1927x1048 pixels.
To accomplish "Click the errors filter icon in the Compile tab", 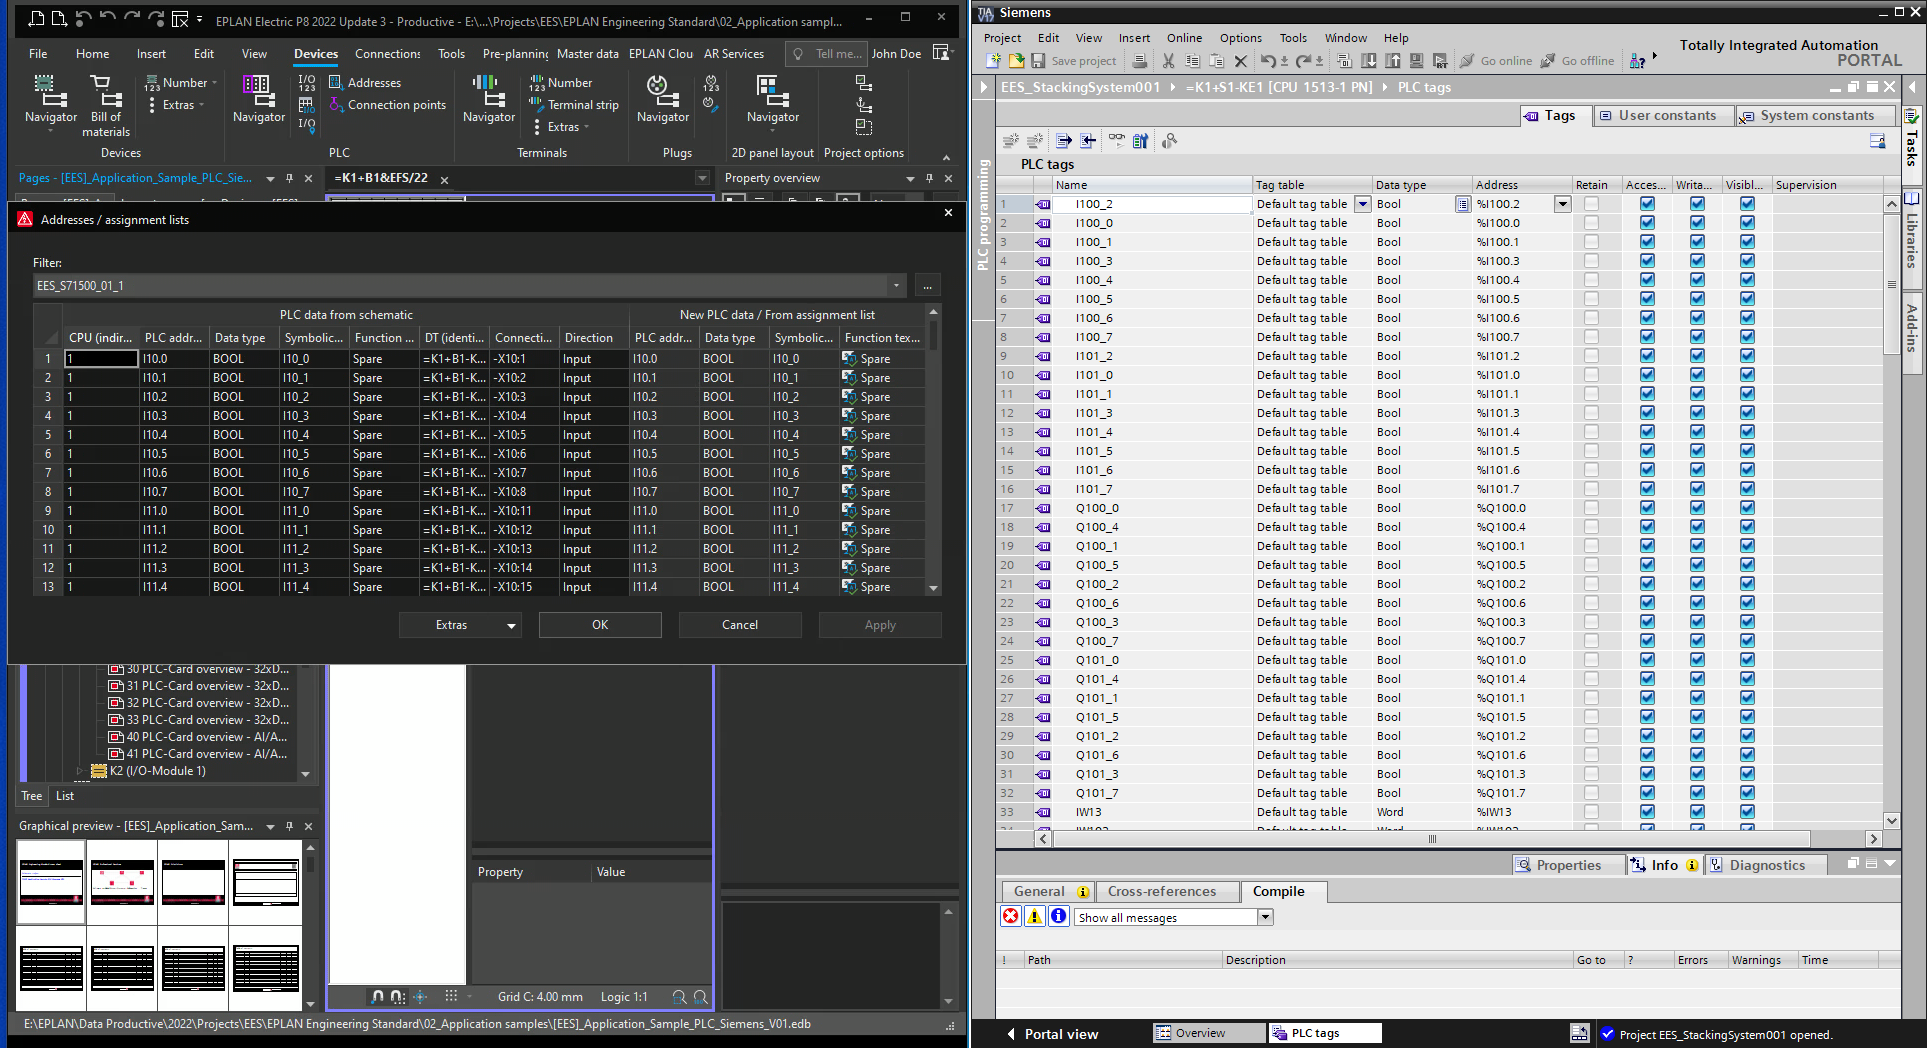I will coord(1011,917).
